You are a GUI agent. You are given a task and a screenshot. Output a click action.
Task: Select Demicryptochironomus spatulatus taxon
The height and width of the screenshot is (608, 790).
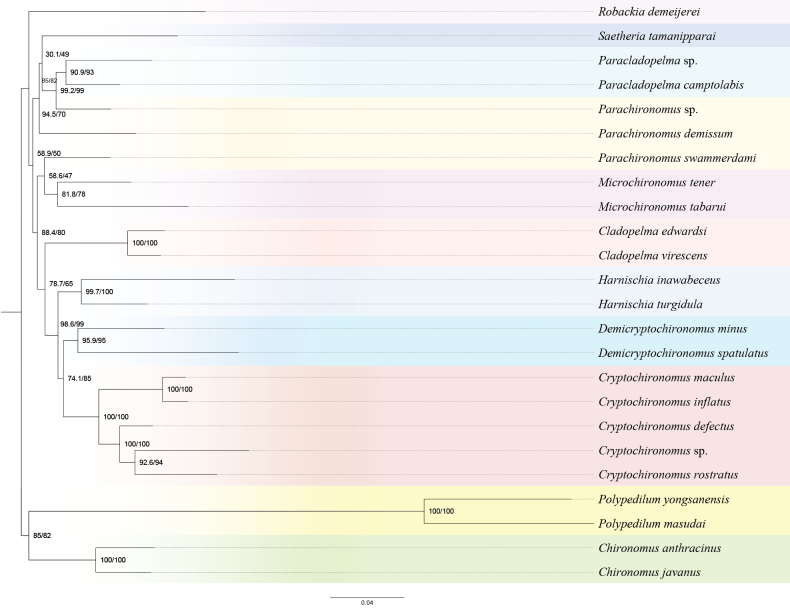click(x=683, y=353)
